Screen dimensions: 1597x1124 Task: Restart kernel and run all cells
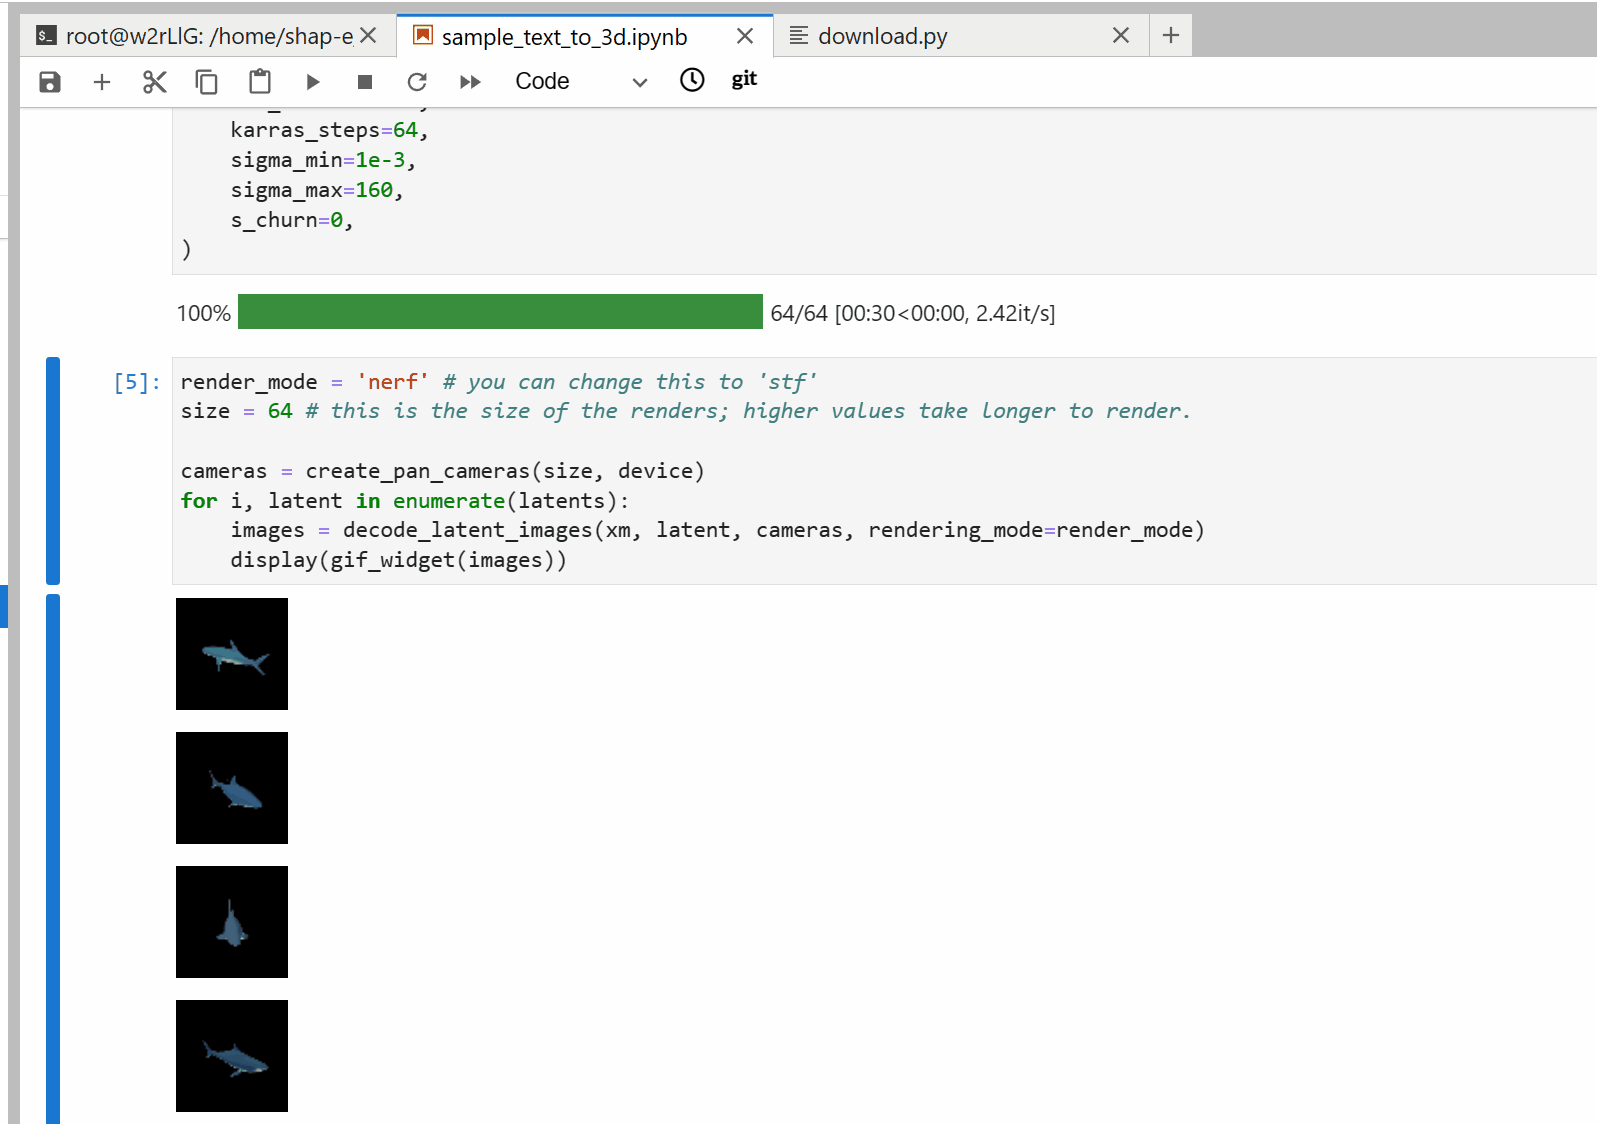(x=470, y=82)
